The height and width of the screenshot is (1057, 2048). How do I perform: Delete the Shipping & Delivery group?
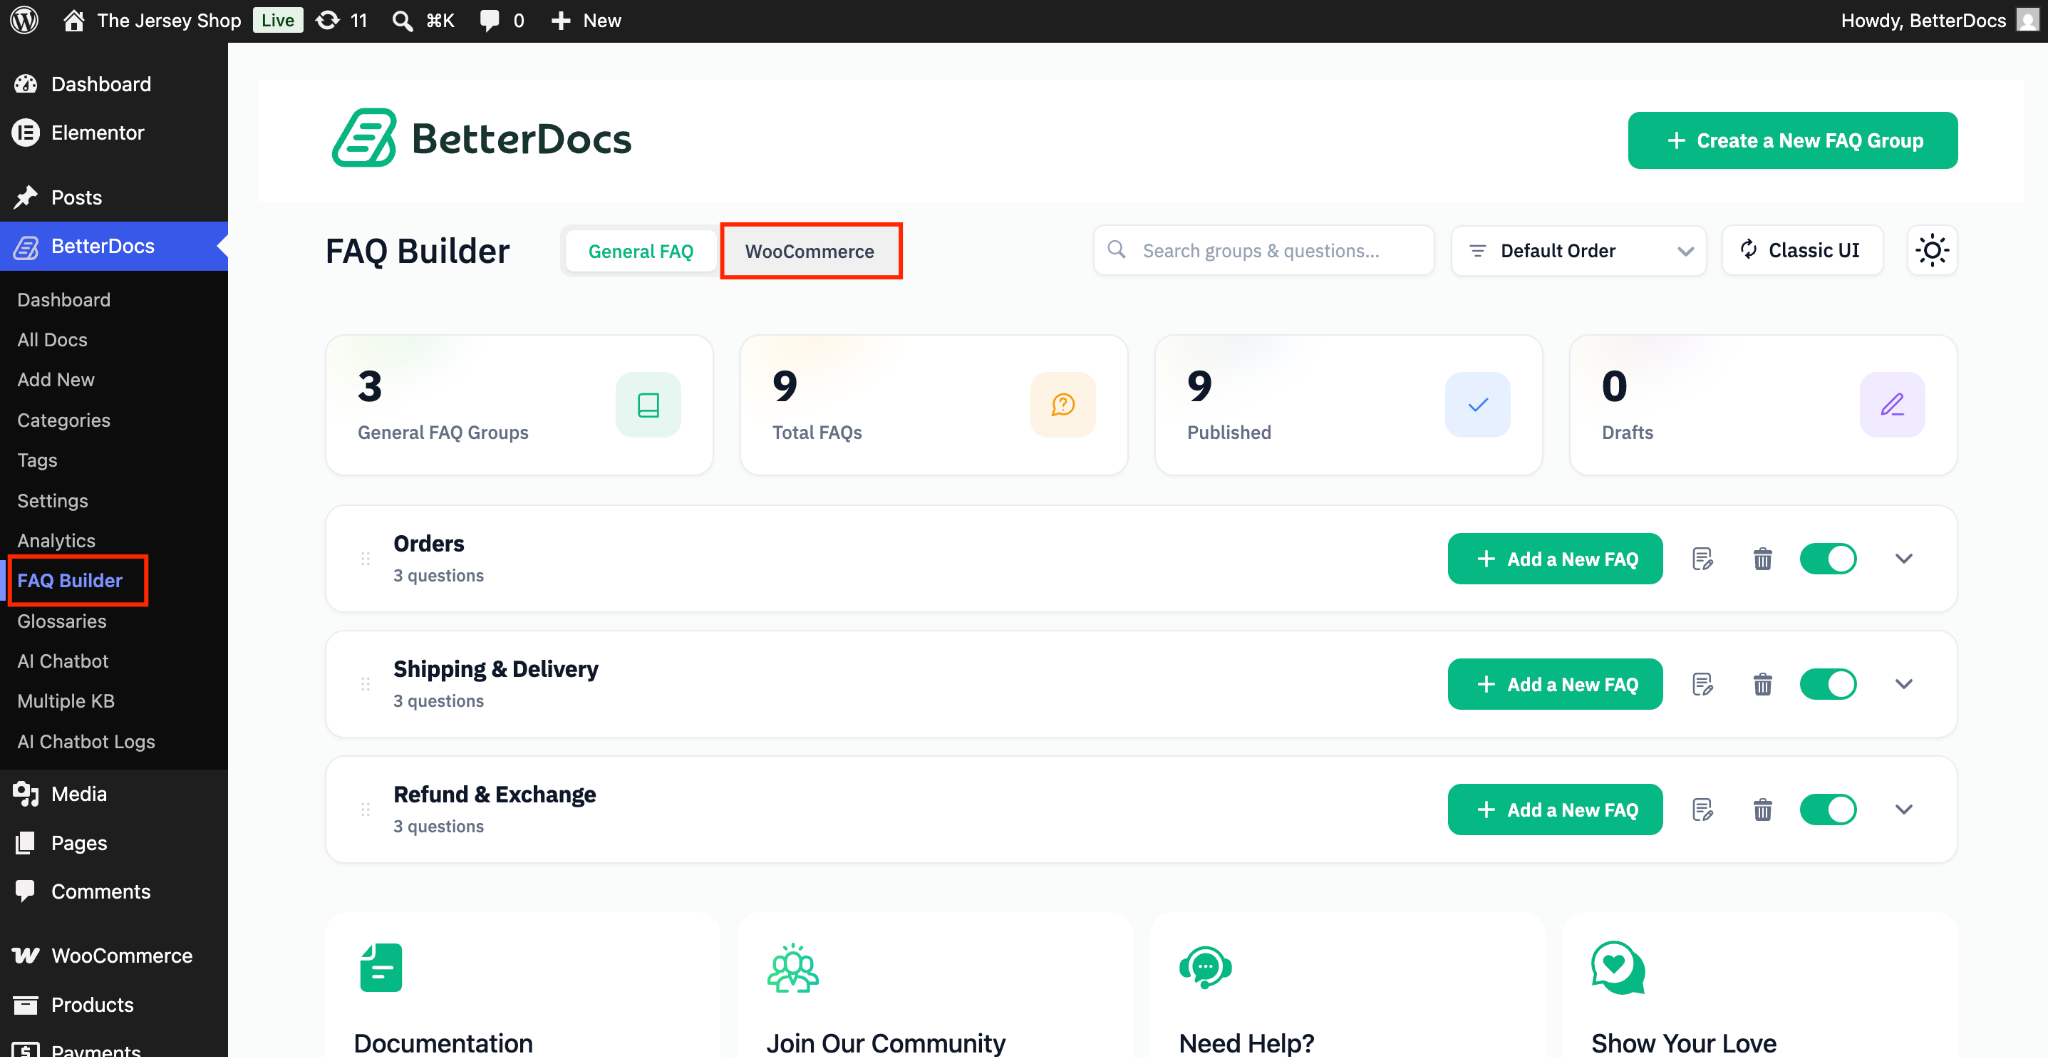[x=1763, y=684]
